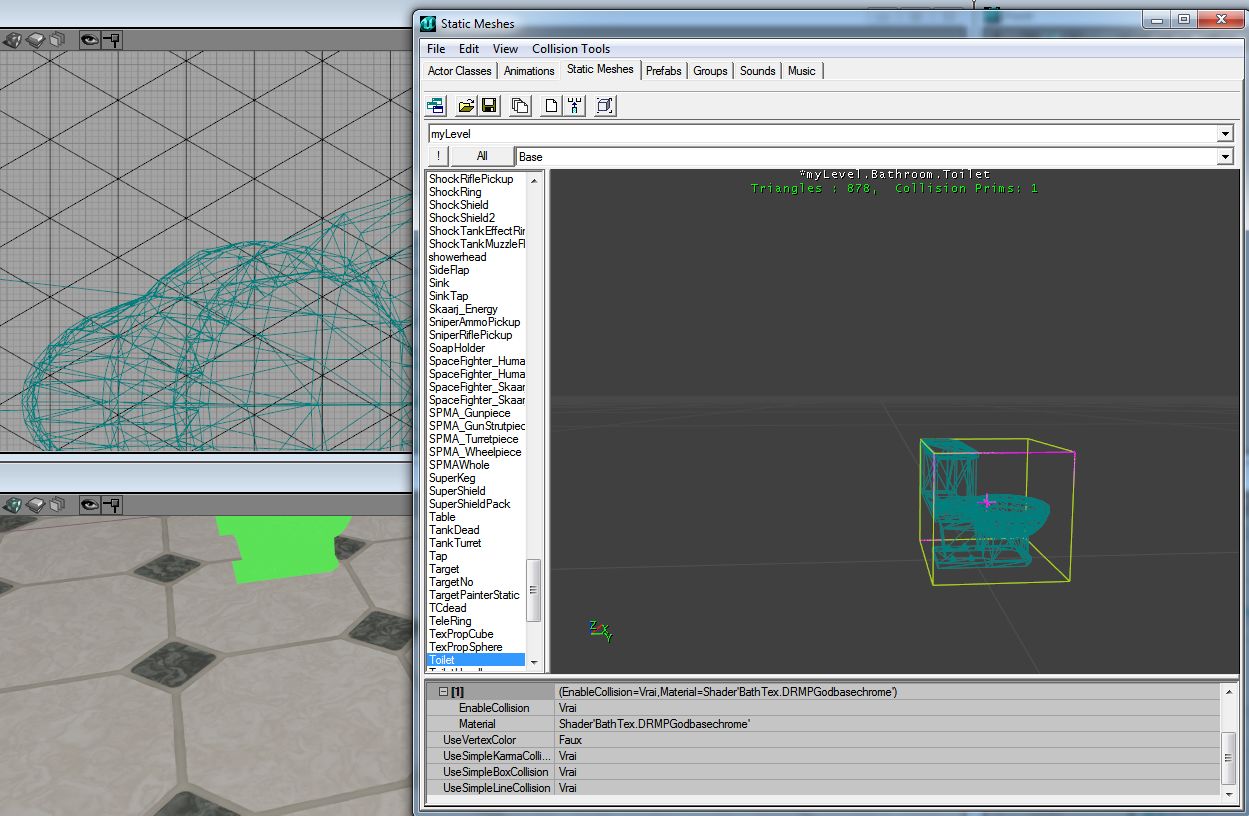Click the wireframe cube icon in Static Meshes toolbar
The width and height of the screenshot is (1249, 816).
click(604, 105)
